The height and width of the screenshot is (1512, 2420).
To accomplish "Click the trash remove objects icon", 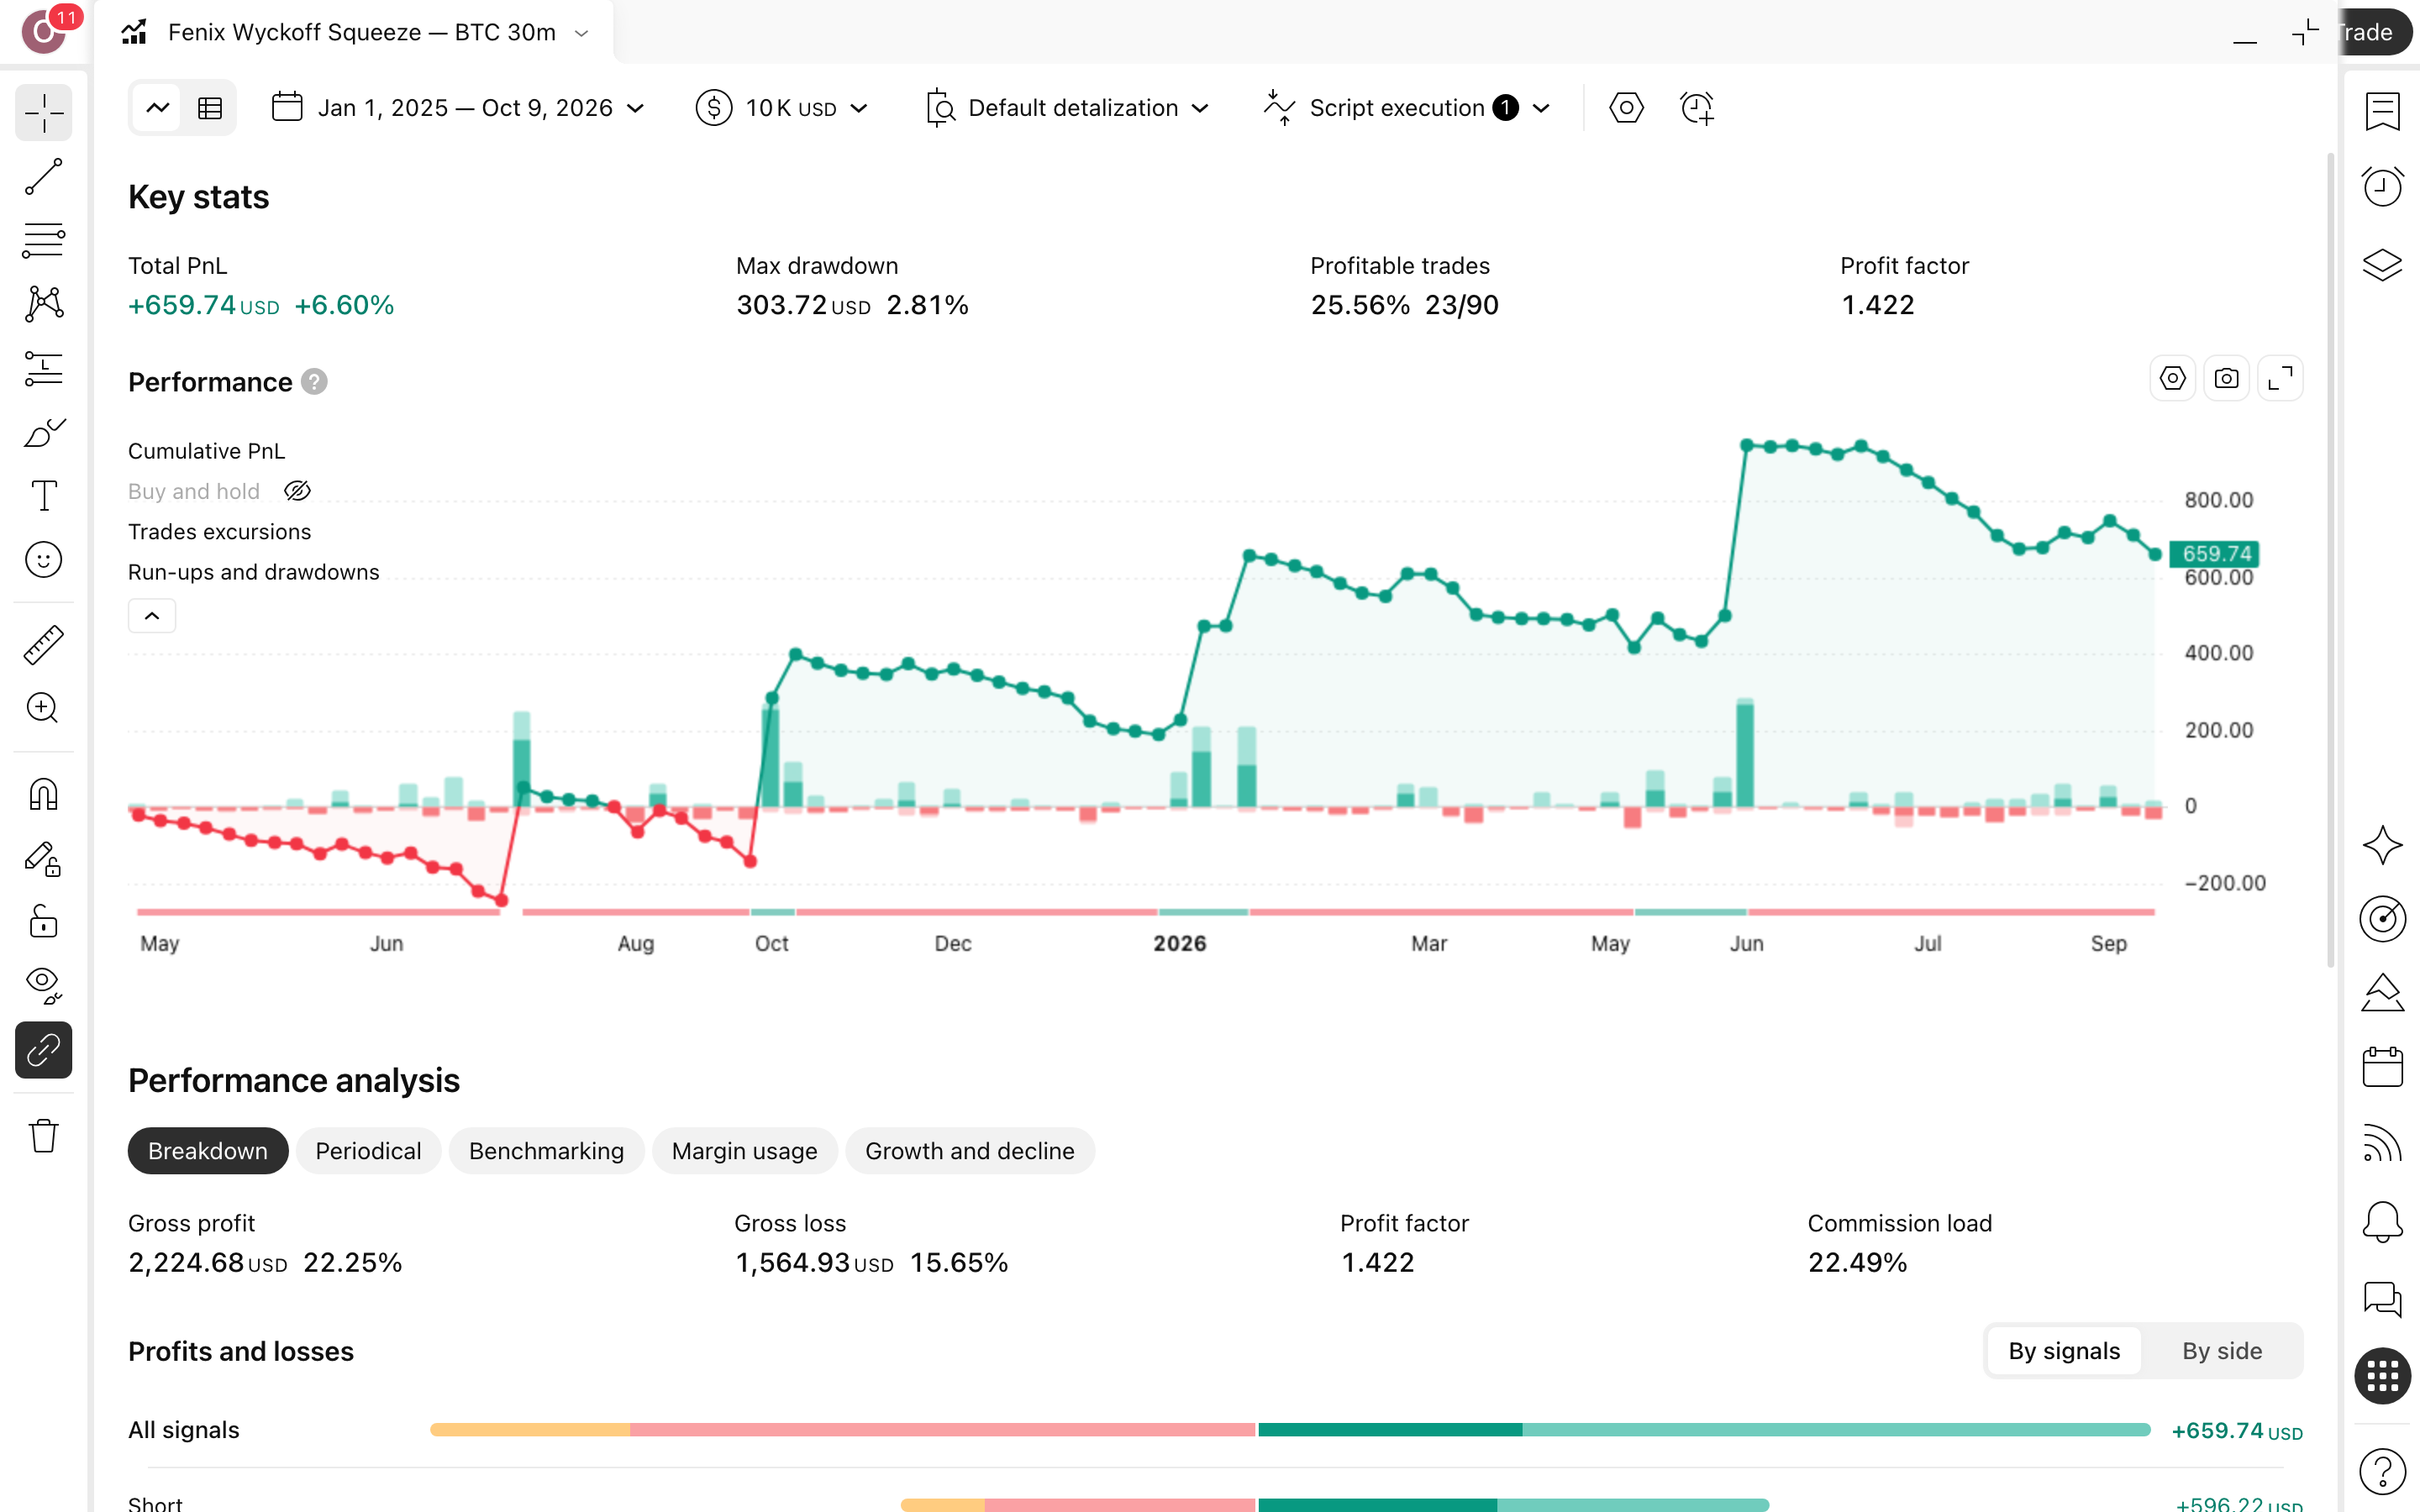I will click(x=43, y=1135).
